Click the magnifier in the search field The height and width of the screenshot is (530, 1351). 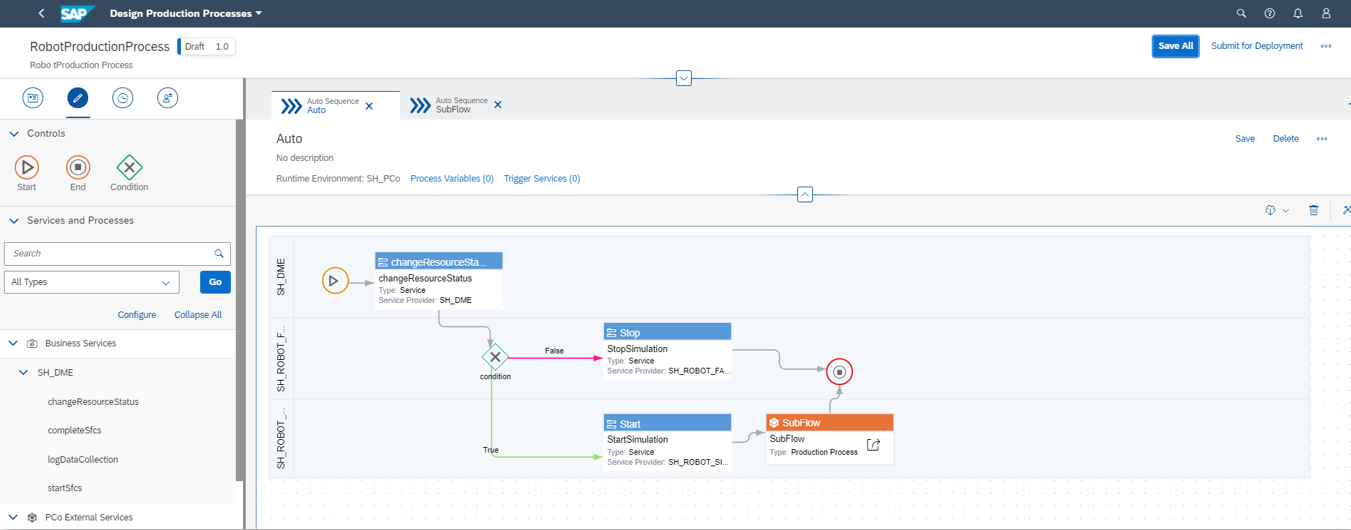tap(219, 254)
